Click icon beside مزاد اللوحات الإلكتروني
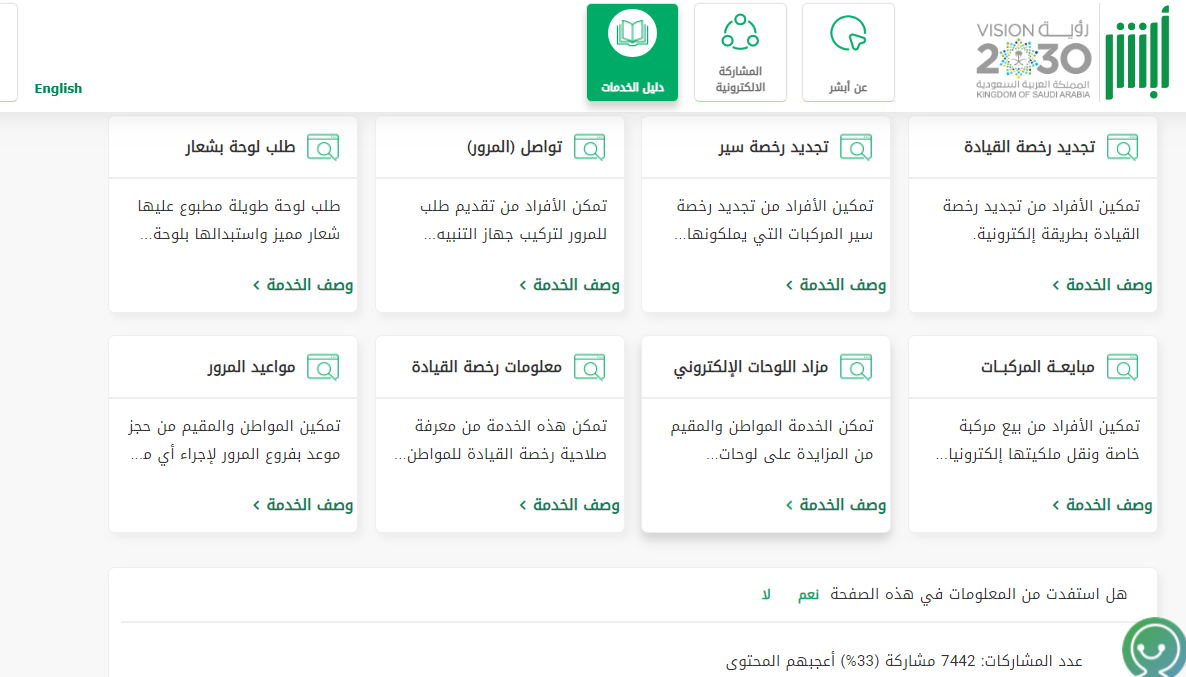 coord(856,367)
